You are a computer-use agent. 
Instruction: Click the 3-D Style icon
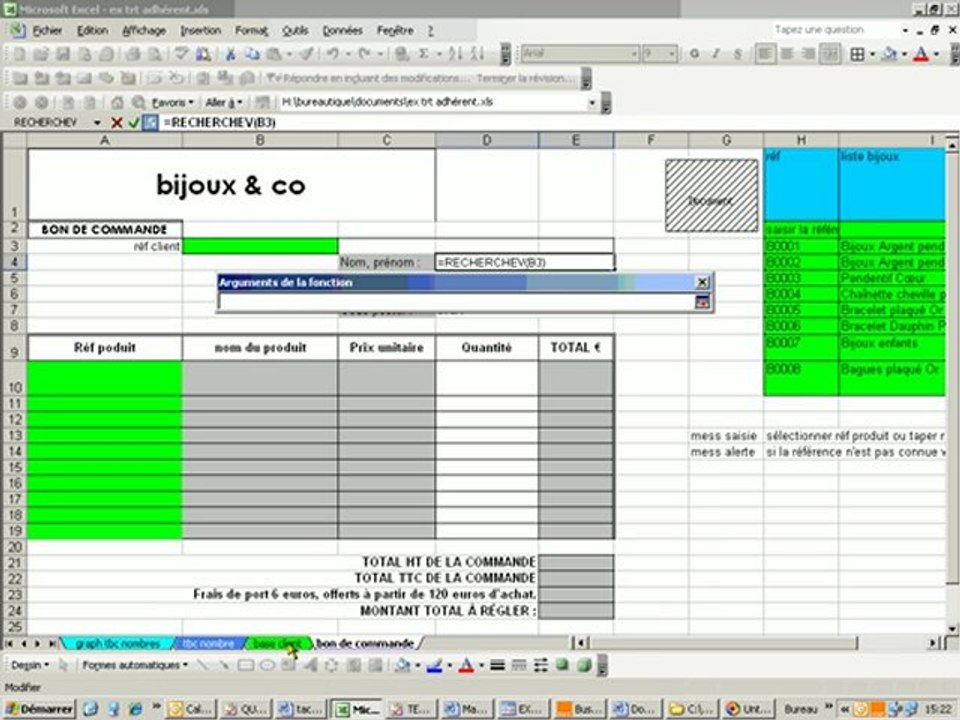pos(585,665)
